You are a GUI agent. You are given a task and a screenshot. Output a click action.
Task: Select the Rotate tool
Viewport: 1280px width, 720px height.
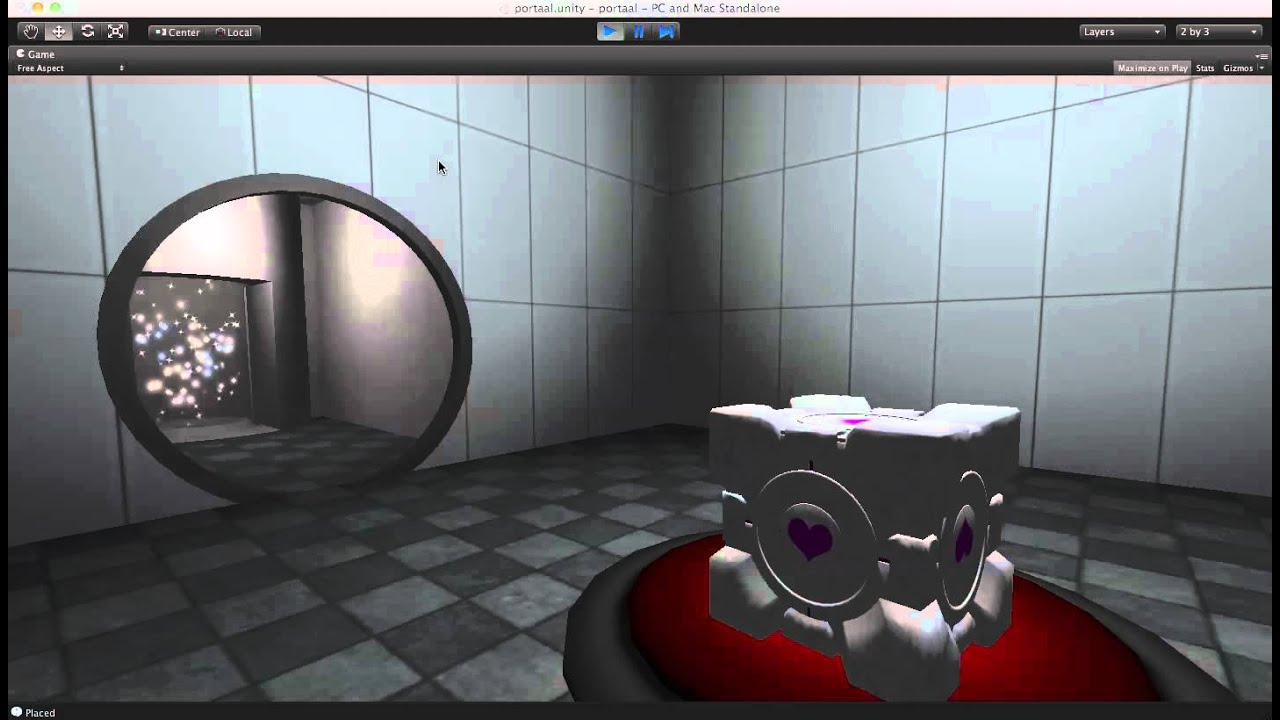coord(88,31)
